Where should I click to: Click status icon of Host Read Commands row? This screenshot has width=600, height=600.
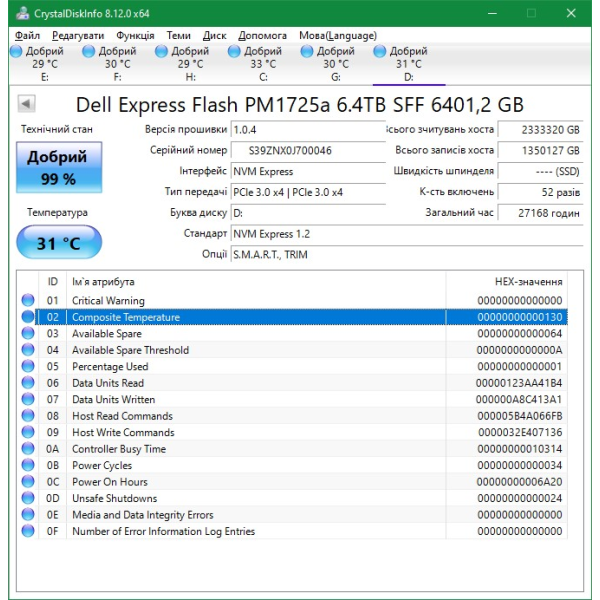[x=28, y=415]
